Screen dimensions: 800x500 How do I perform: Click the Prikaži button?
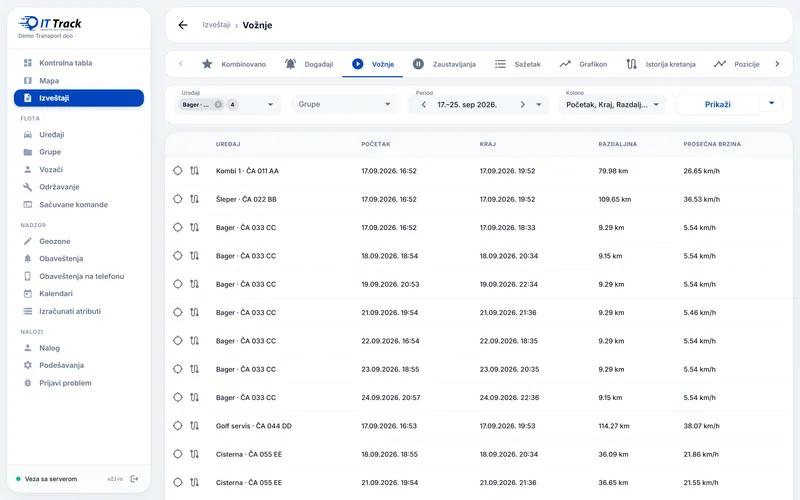717,105
